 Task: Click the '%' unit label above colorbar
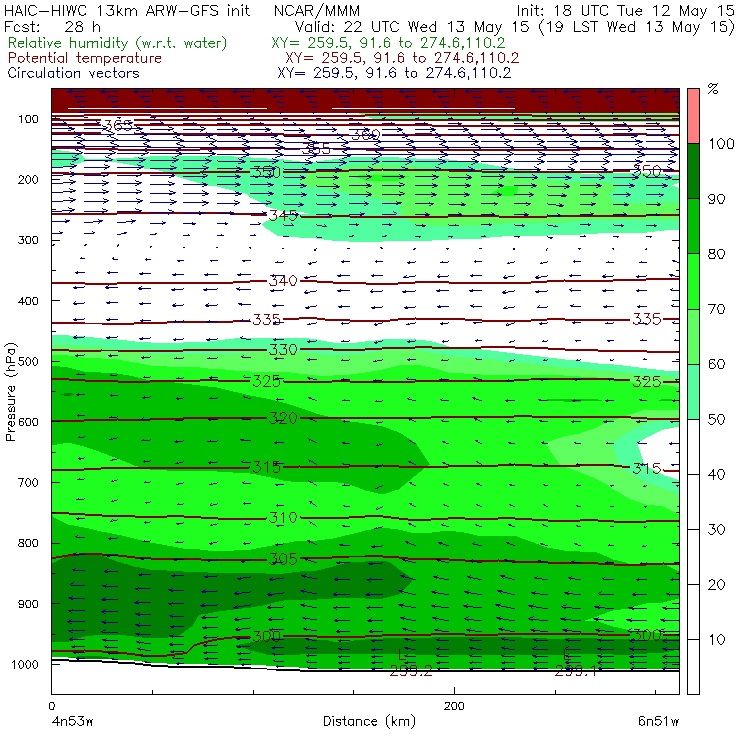(x=713, y=88)
